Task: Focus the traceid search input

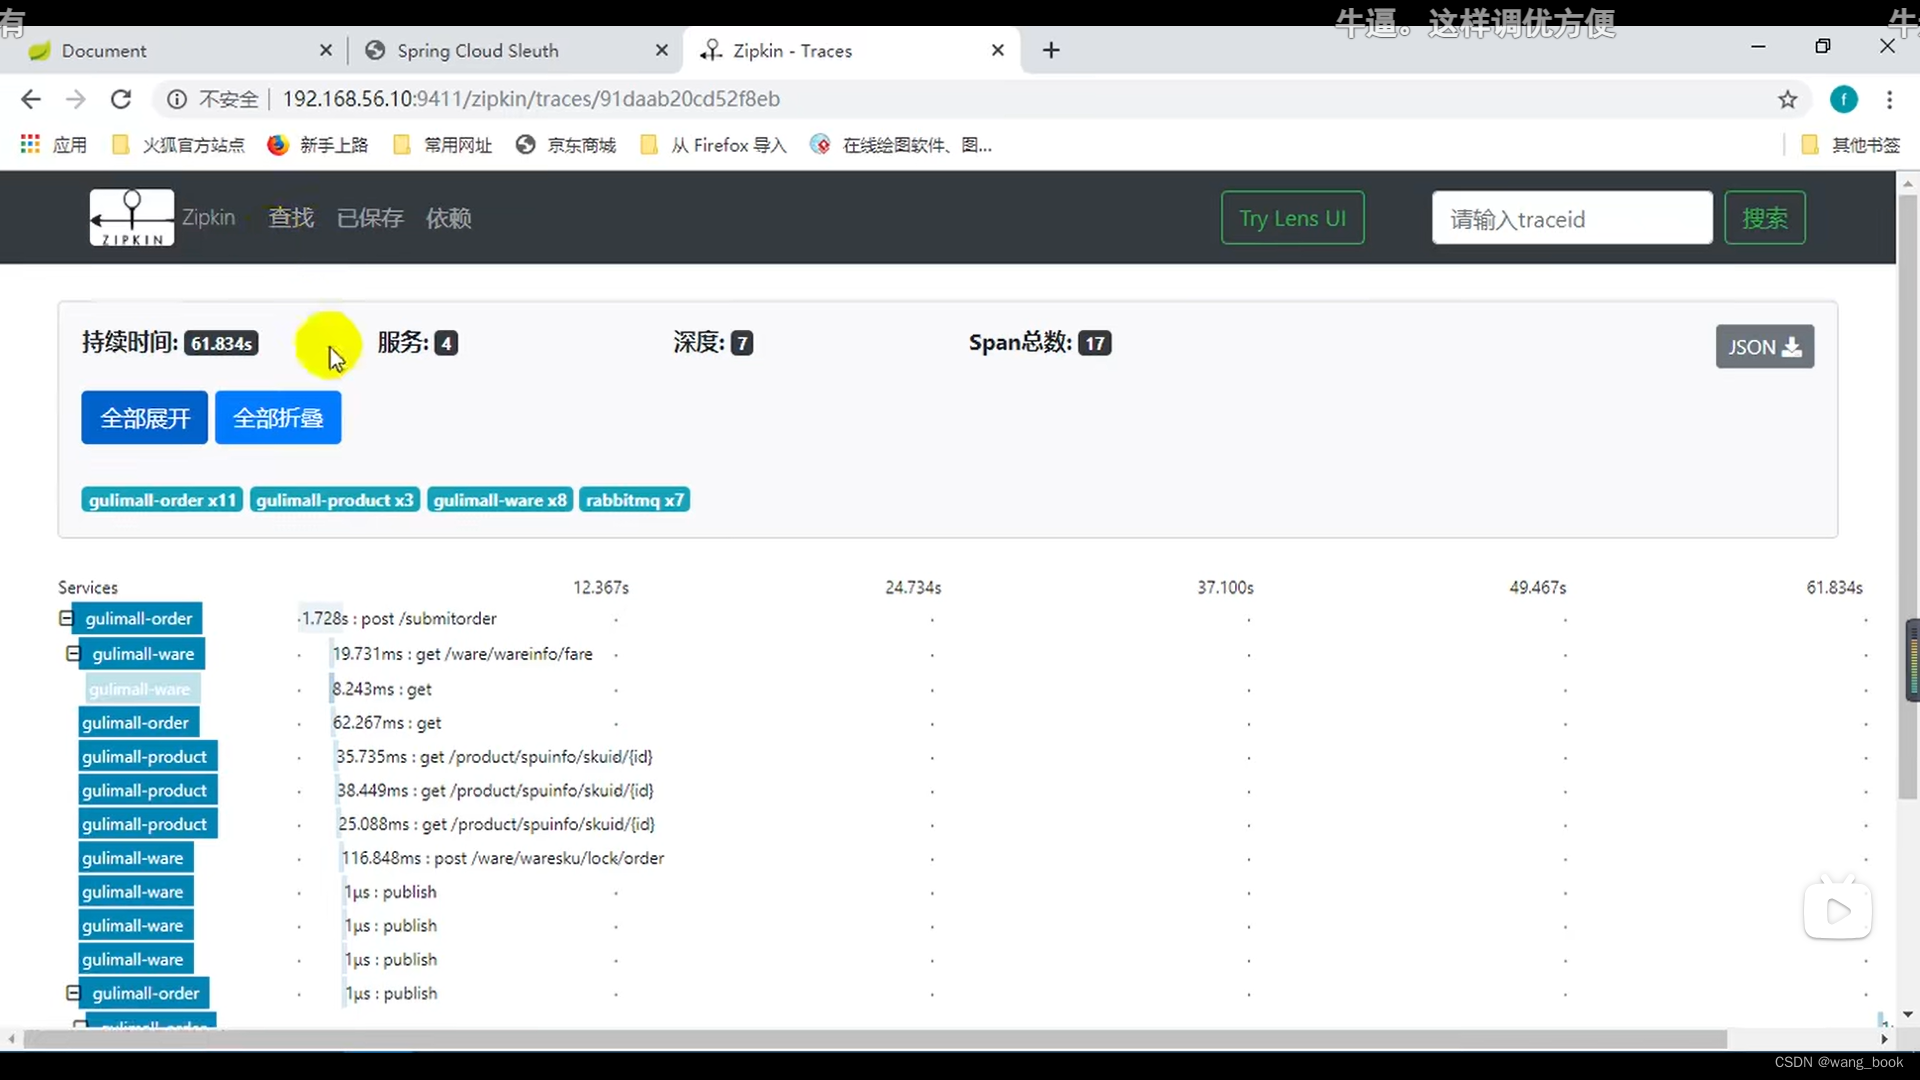Action: click(1572, 218)
